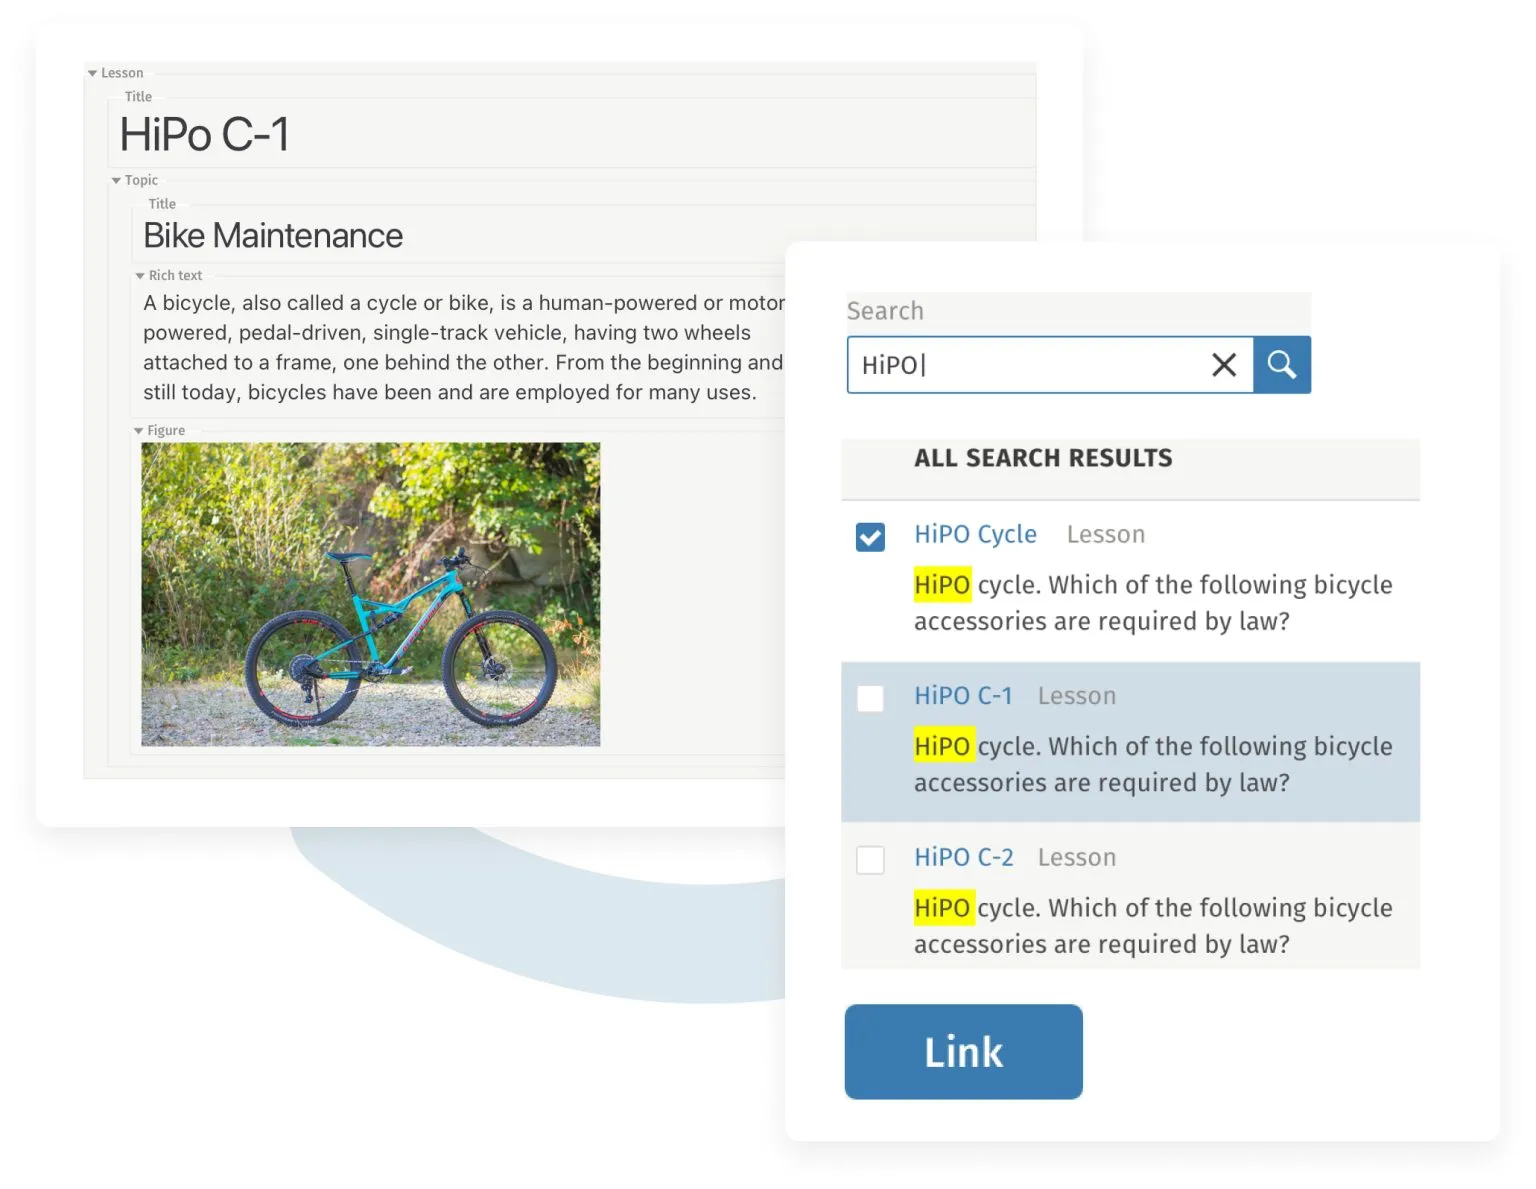Collapse the Rich text section triangle
Image resolution: width=1536 pixels, height=1189 pixels.
(x=140, y=276)
